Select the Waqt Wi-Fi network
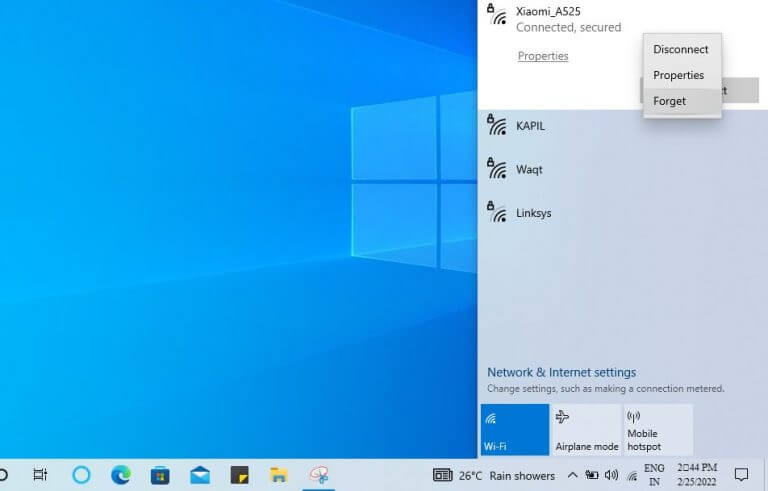768x491 pixels. point(623,170)
